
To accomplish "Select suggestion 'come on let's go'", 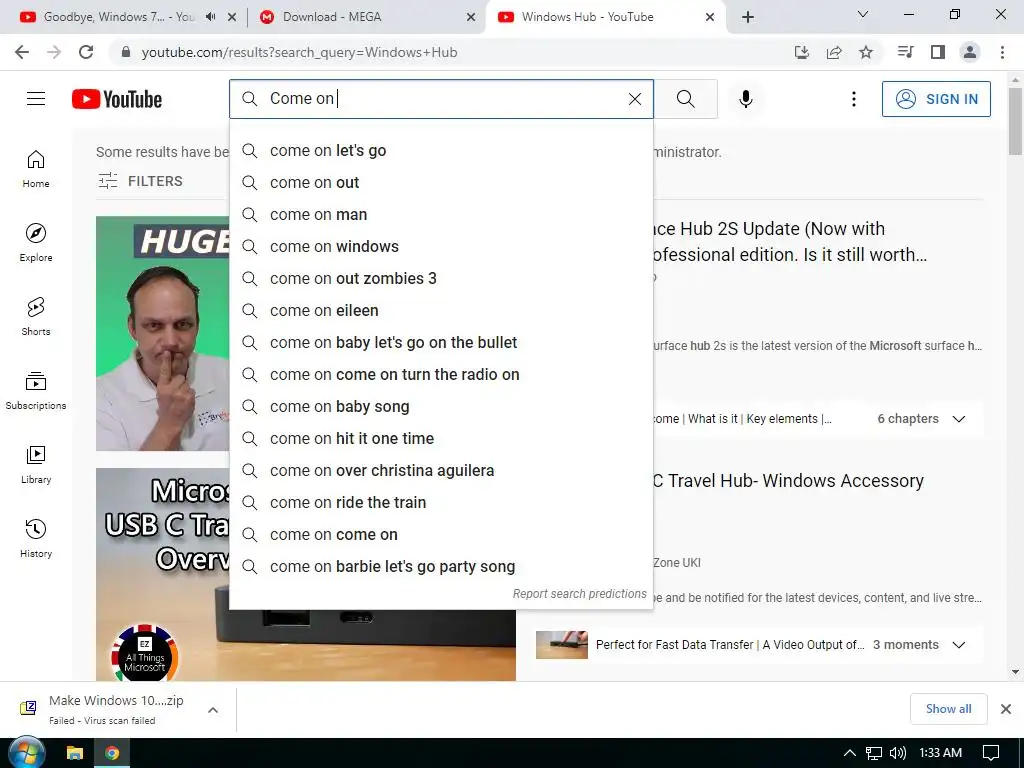I will (x=441, y=151).
